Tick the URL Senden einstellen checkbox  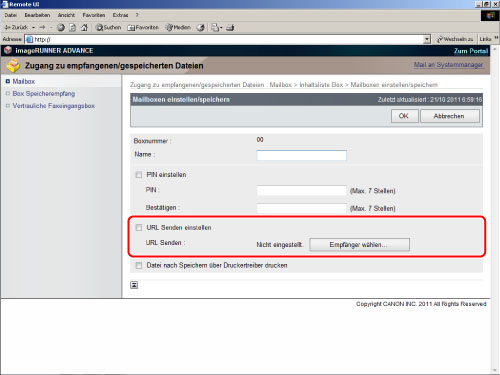coord(139,228)
